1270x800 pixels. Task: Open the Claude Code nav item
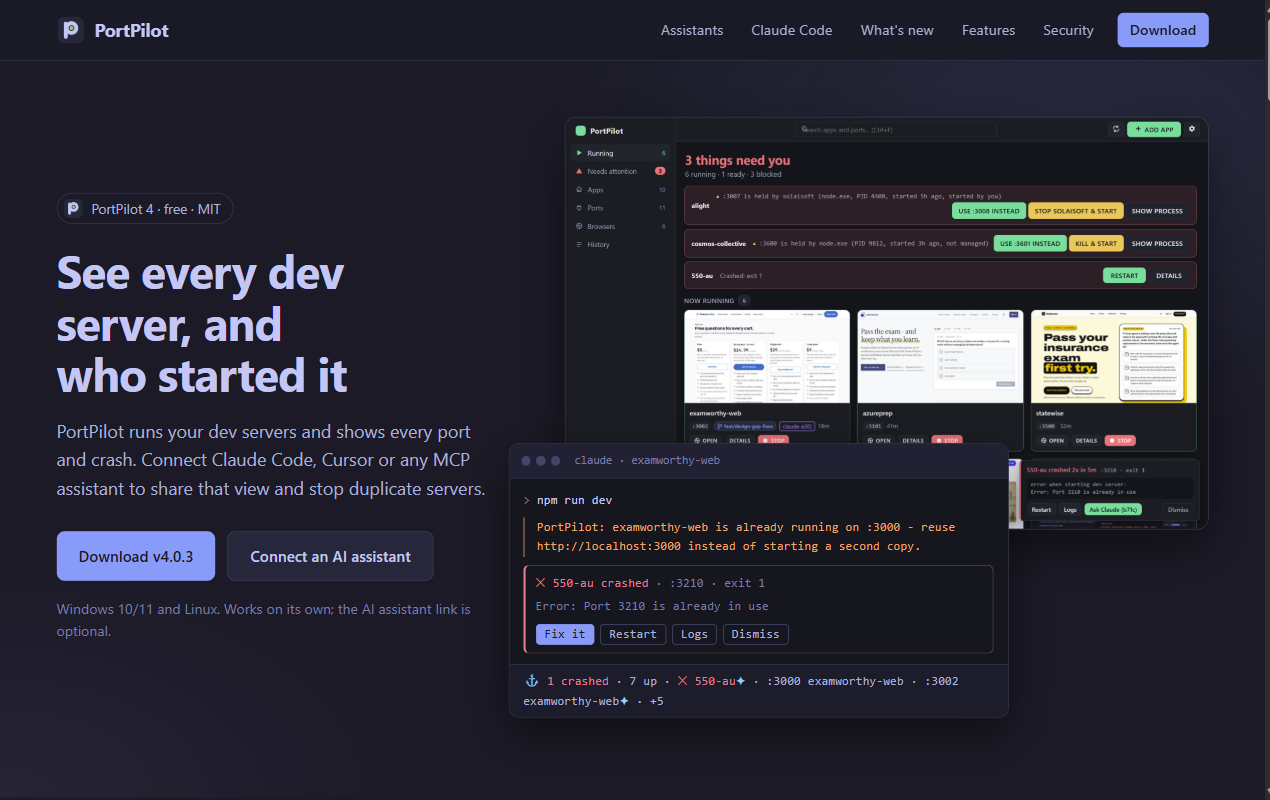(792, 30)
